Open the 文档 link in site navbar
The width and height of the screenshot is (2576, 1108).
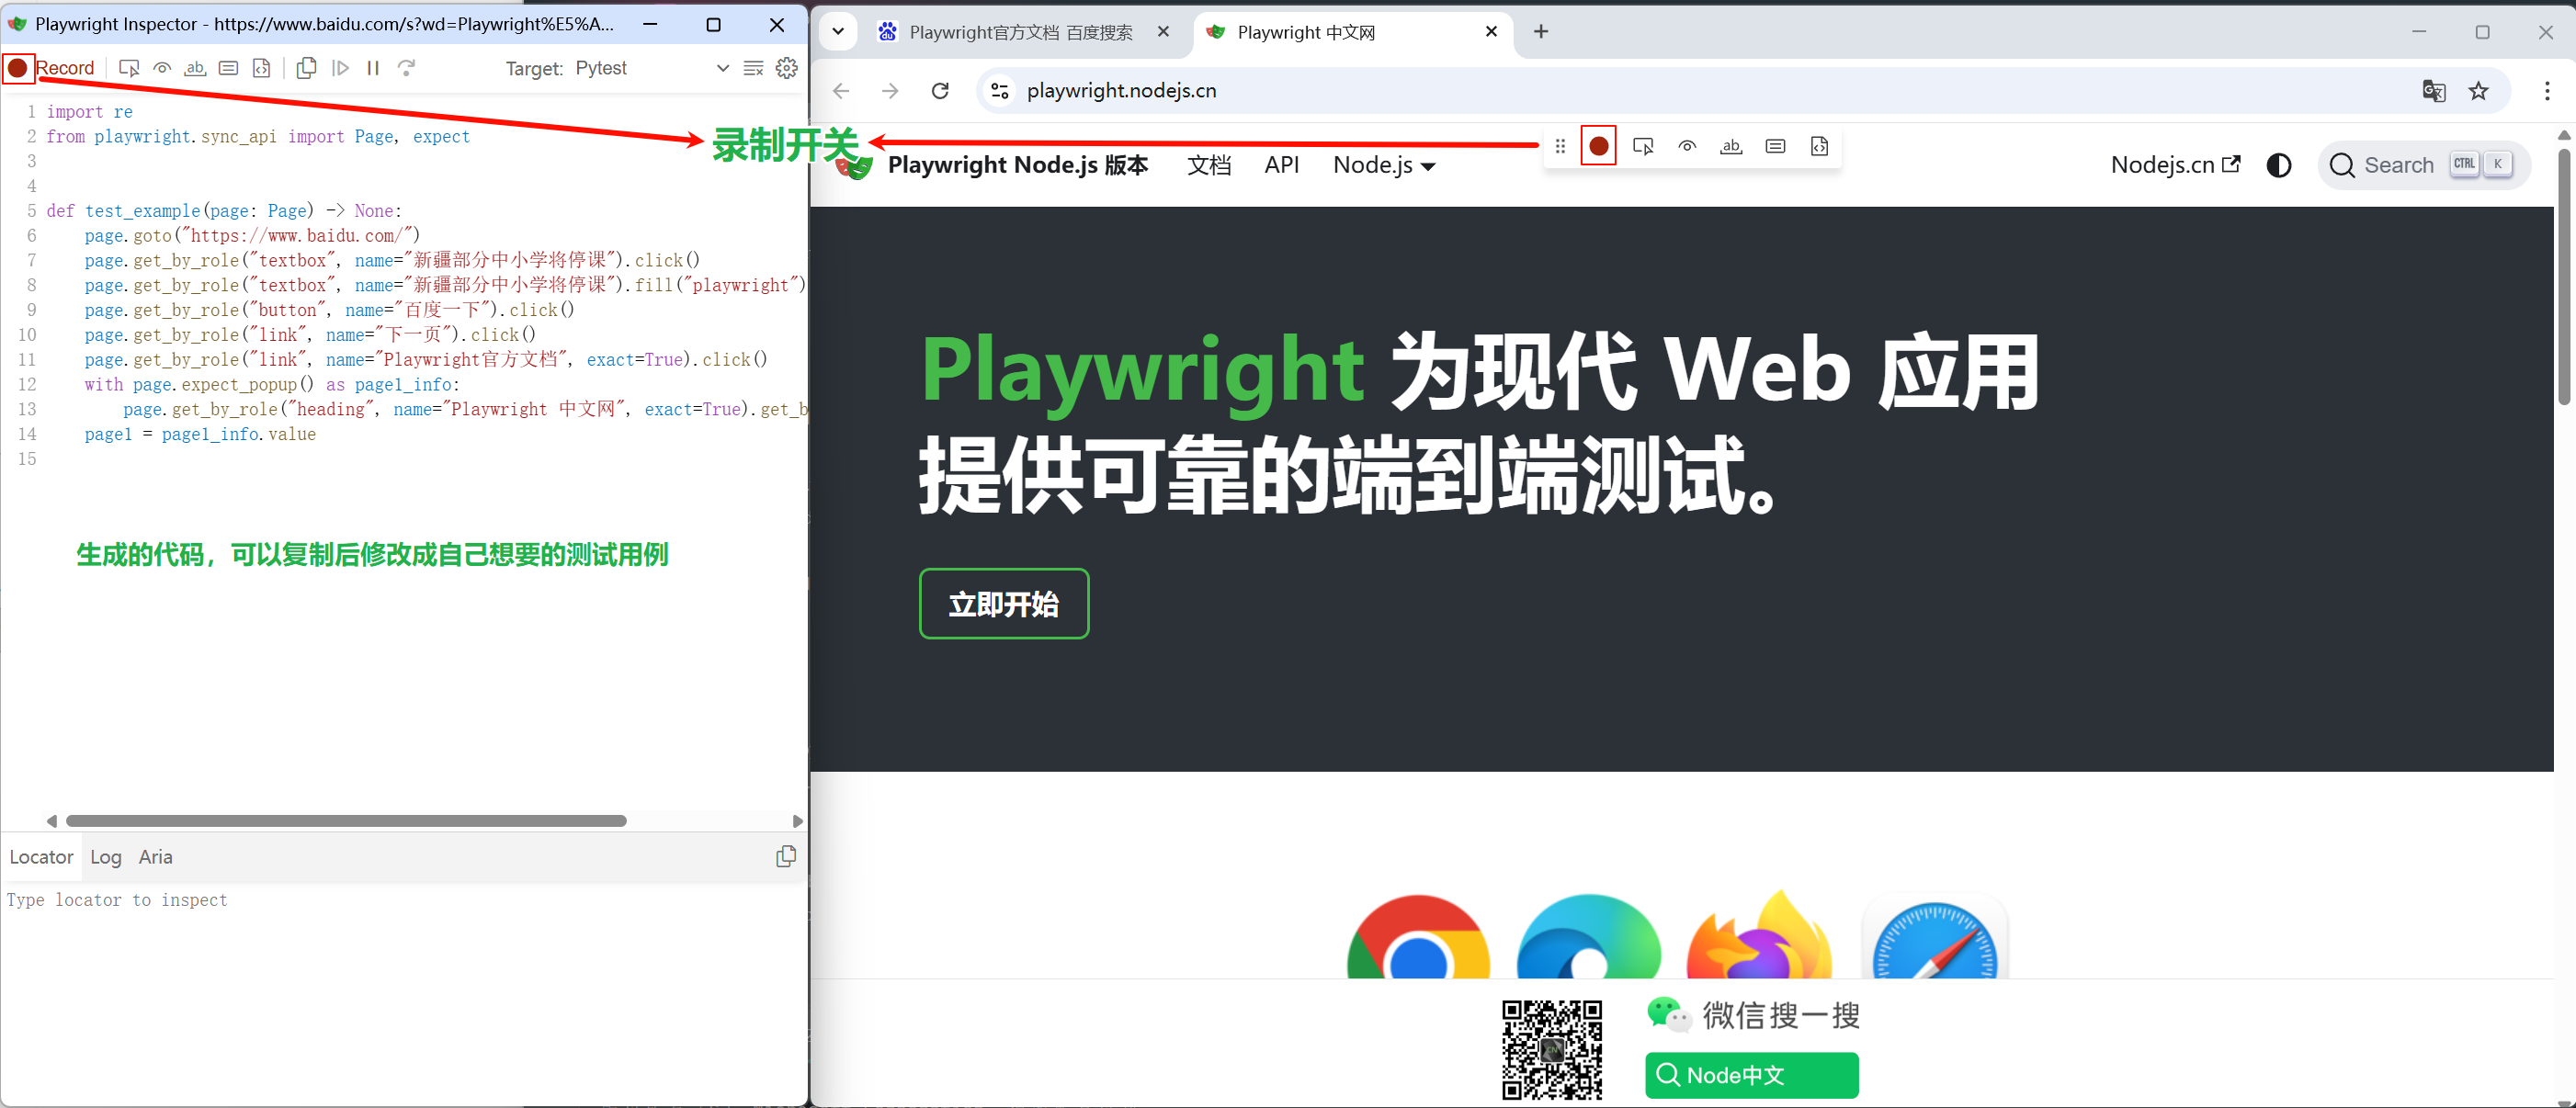tap(1208, 165)
